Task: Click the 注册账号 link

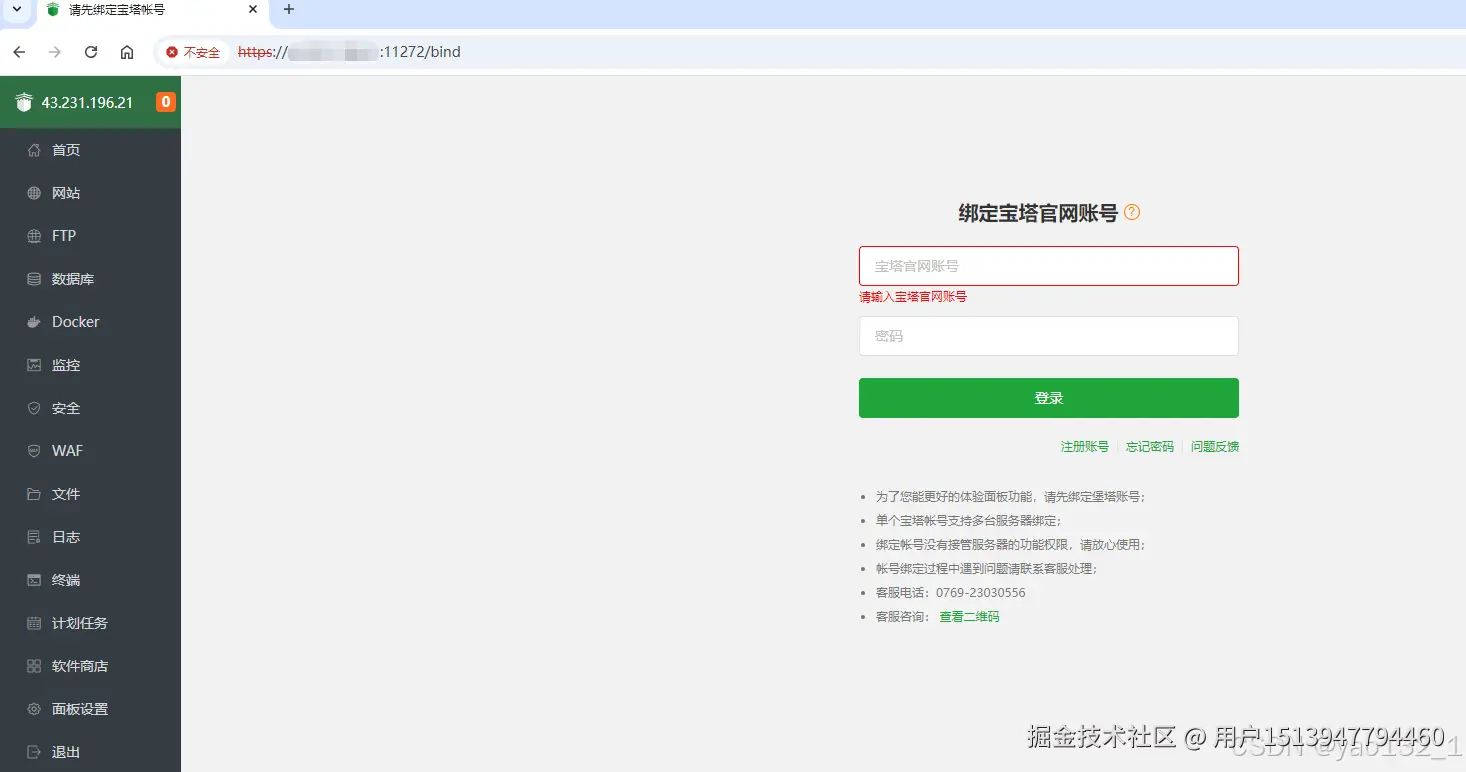Action: [1085, 447]
